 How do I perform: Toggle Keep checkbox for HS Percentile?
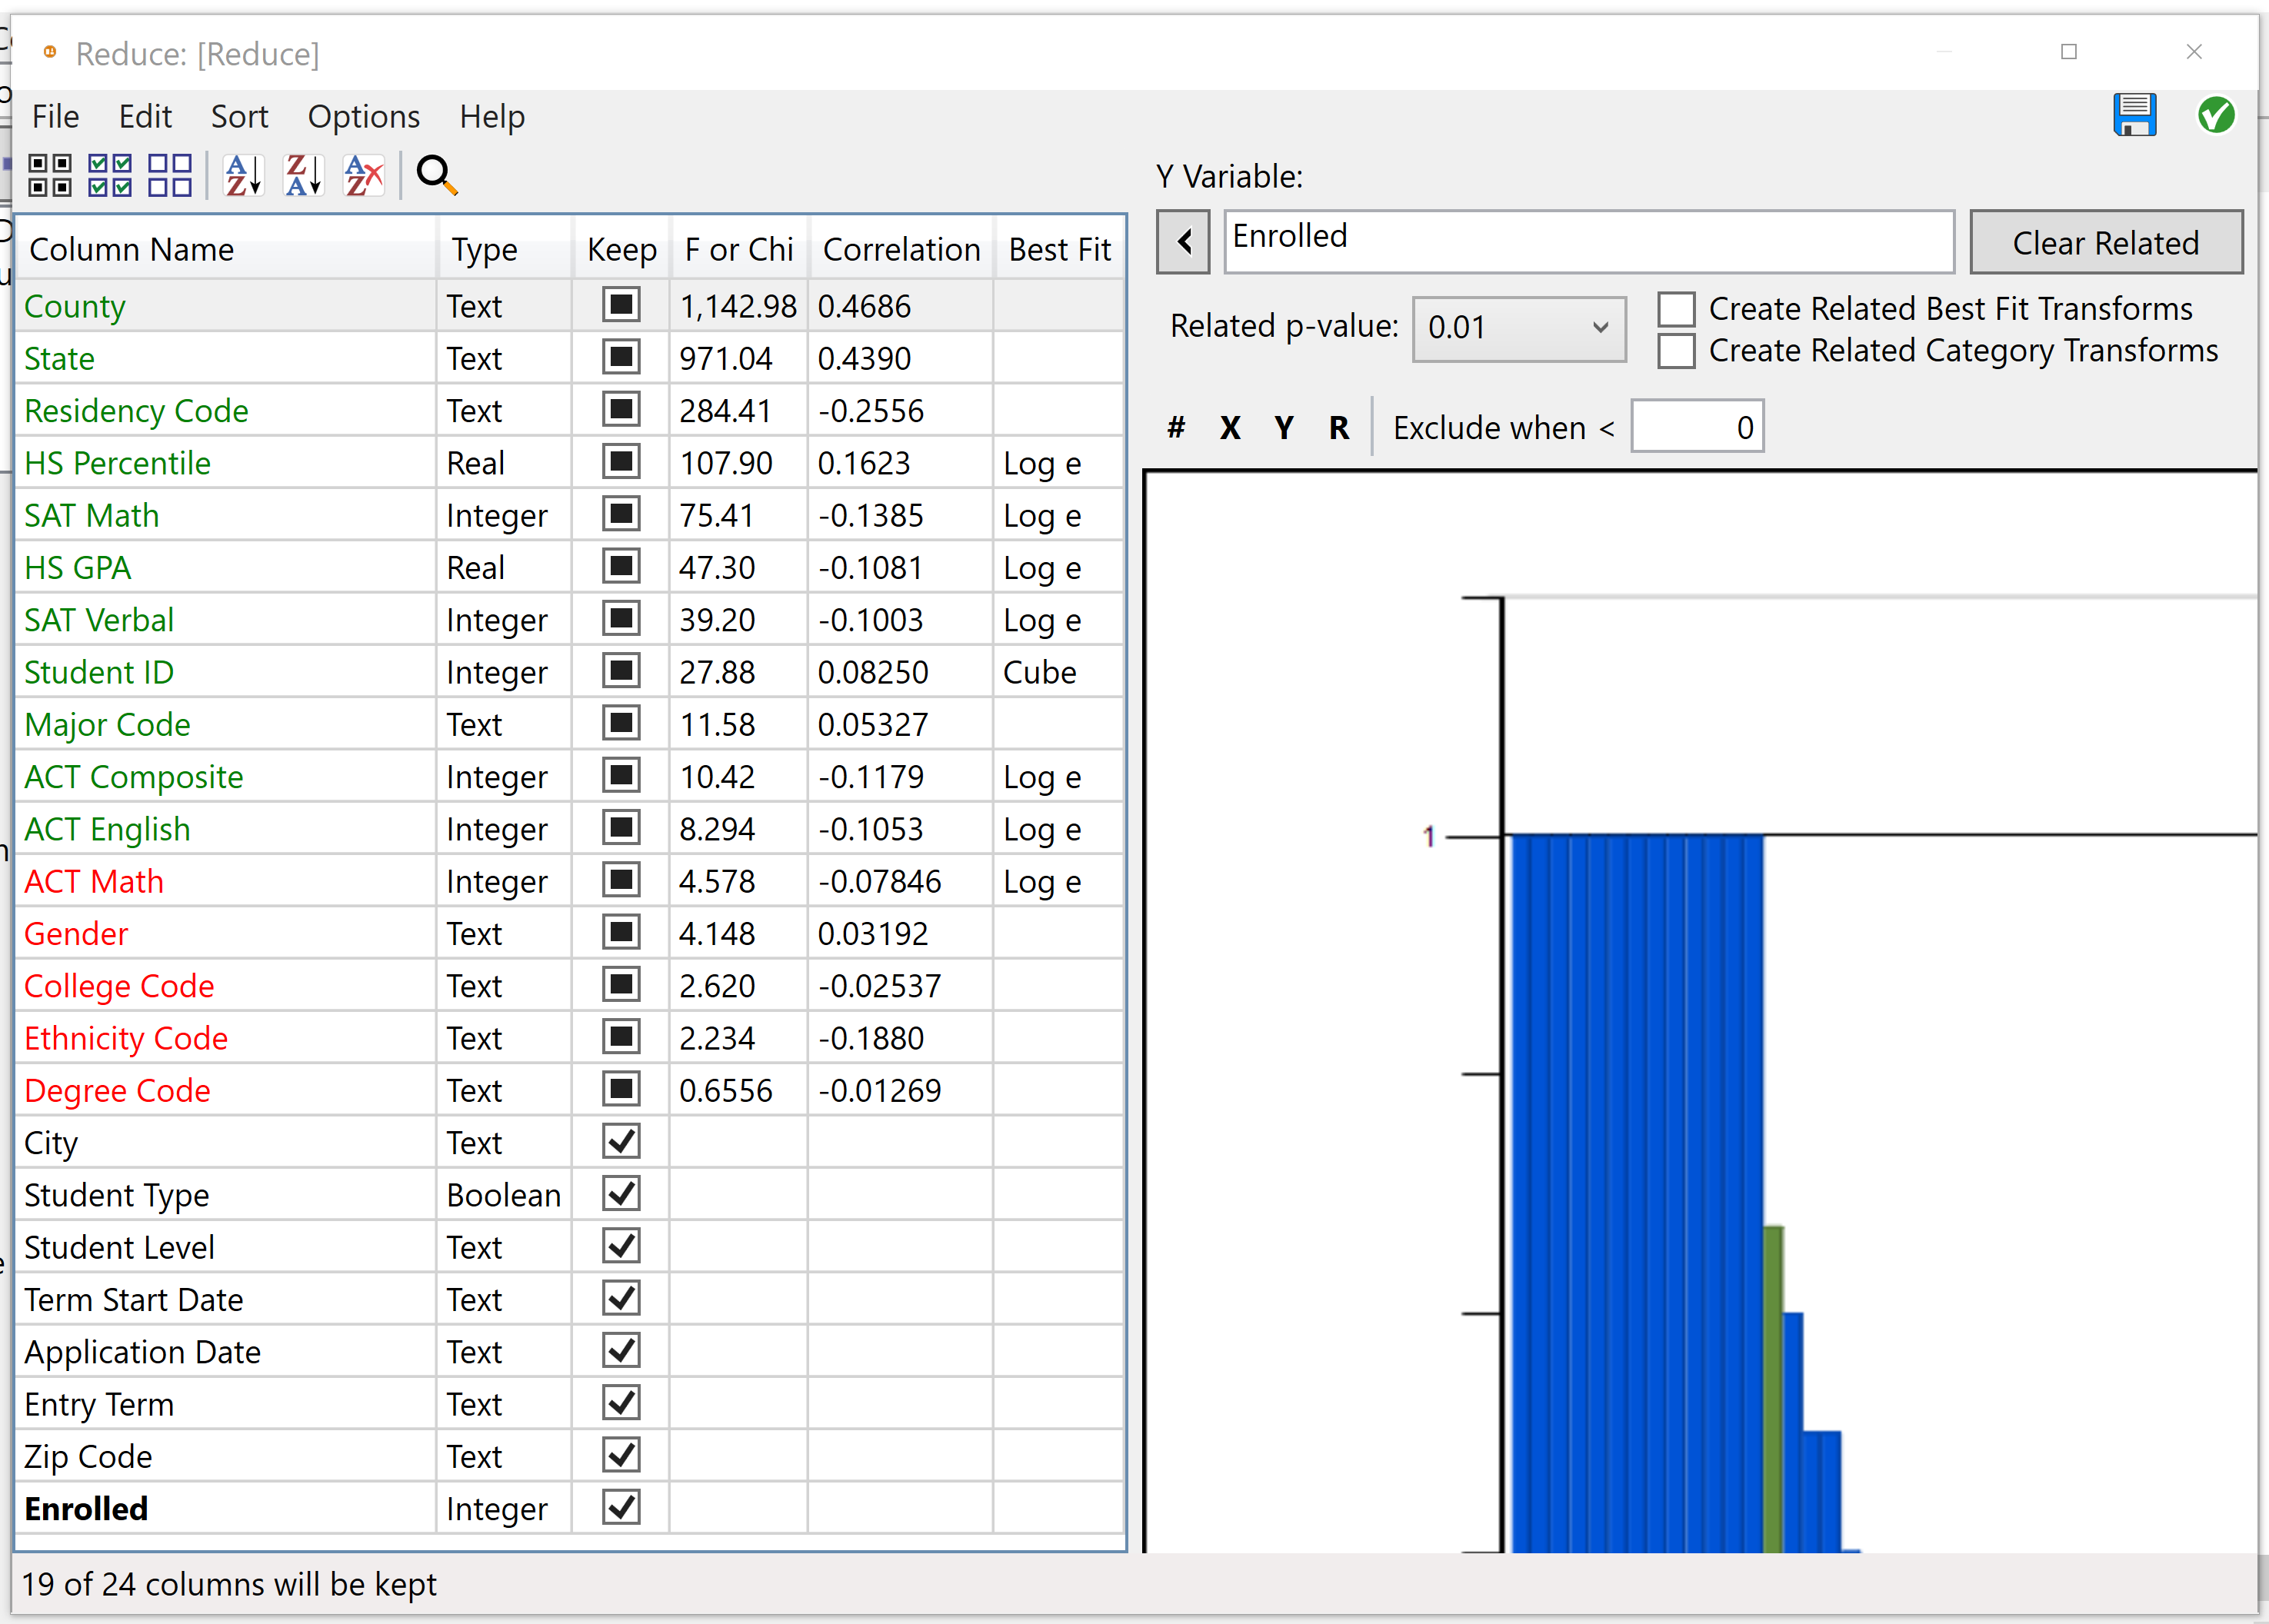(x=621, y=462)
